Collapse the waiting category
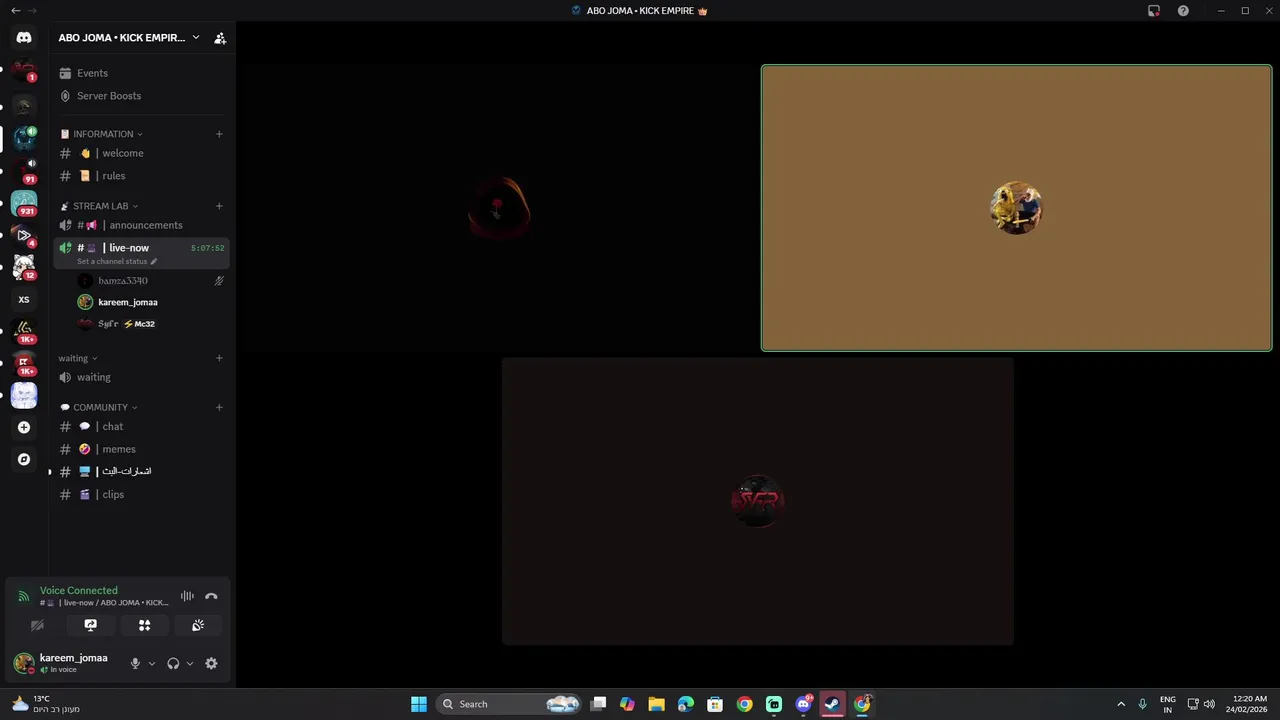Screen dimensions: 1280x720 click(x=78, y=358)
